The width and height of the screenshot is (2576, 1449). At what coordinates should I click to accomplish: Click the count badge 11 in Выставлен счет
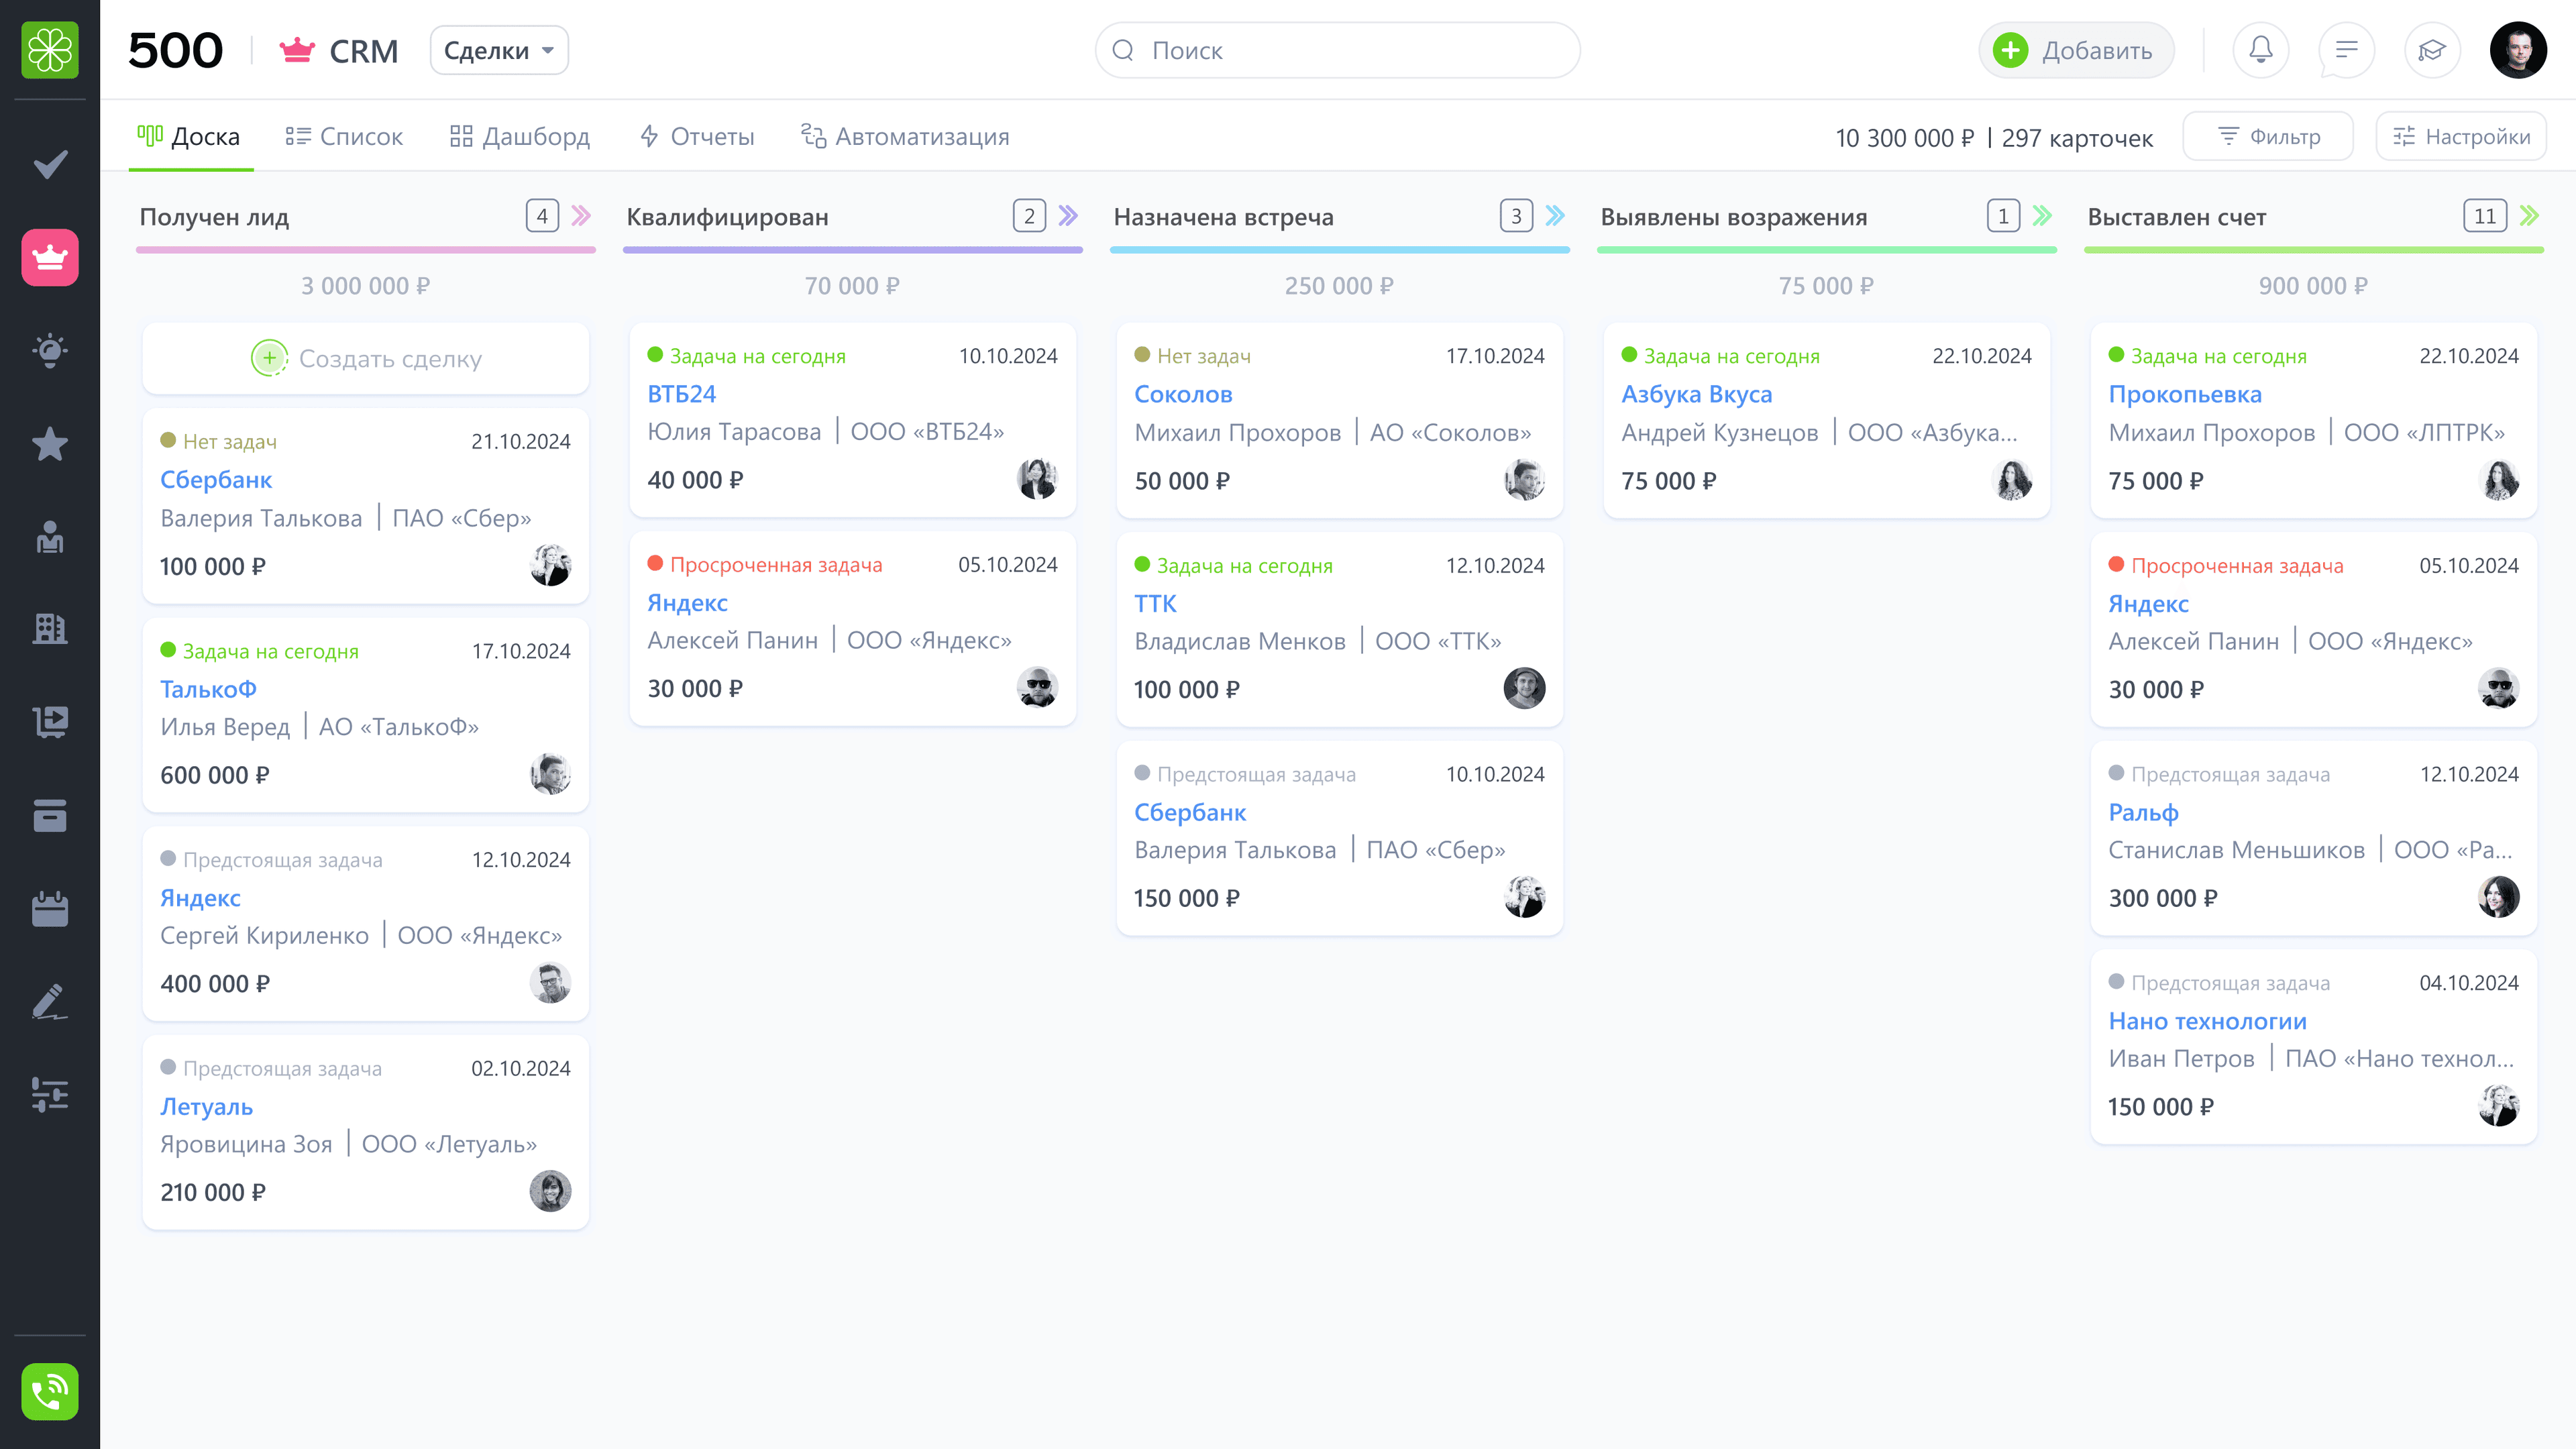point(2484,216)
